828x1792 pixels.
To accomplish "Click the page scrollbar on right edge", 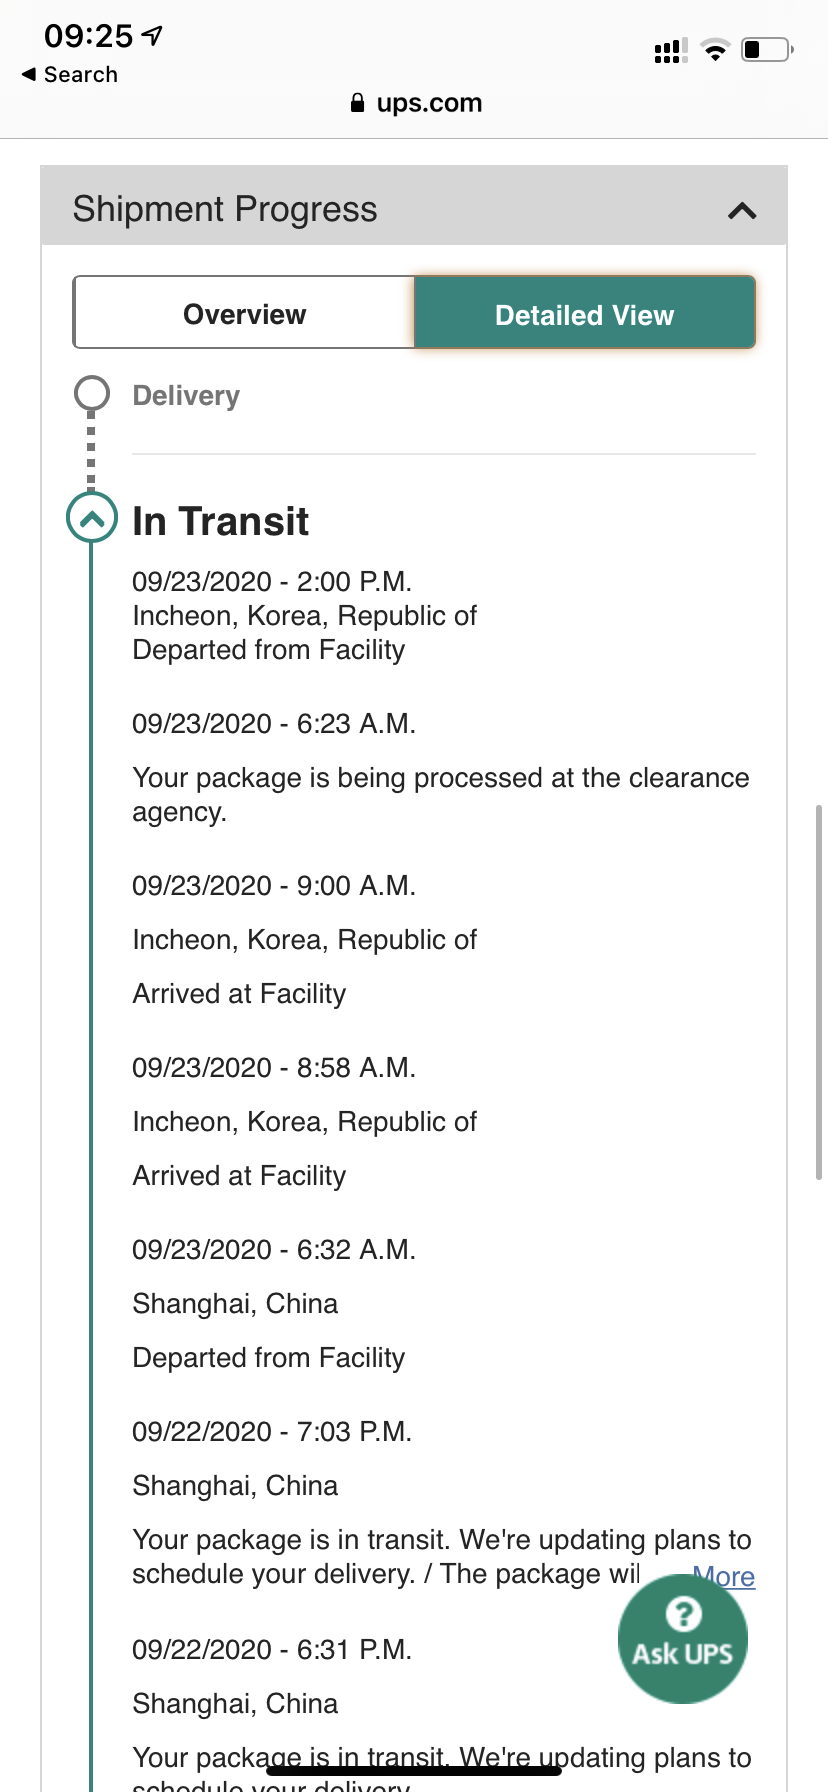I will pos(820,992).
